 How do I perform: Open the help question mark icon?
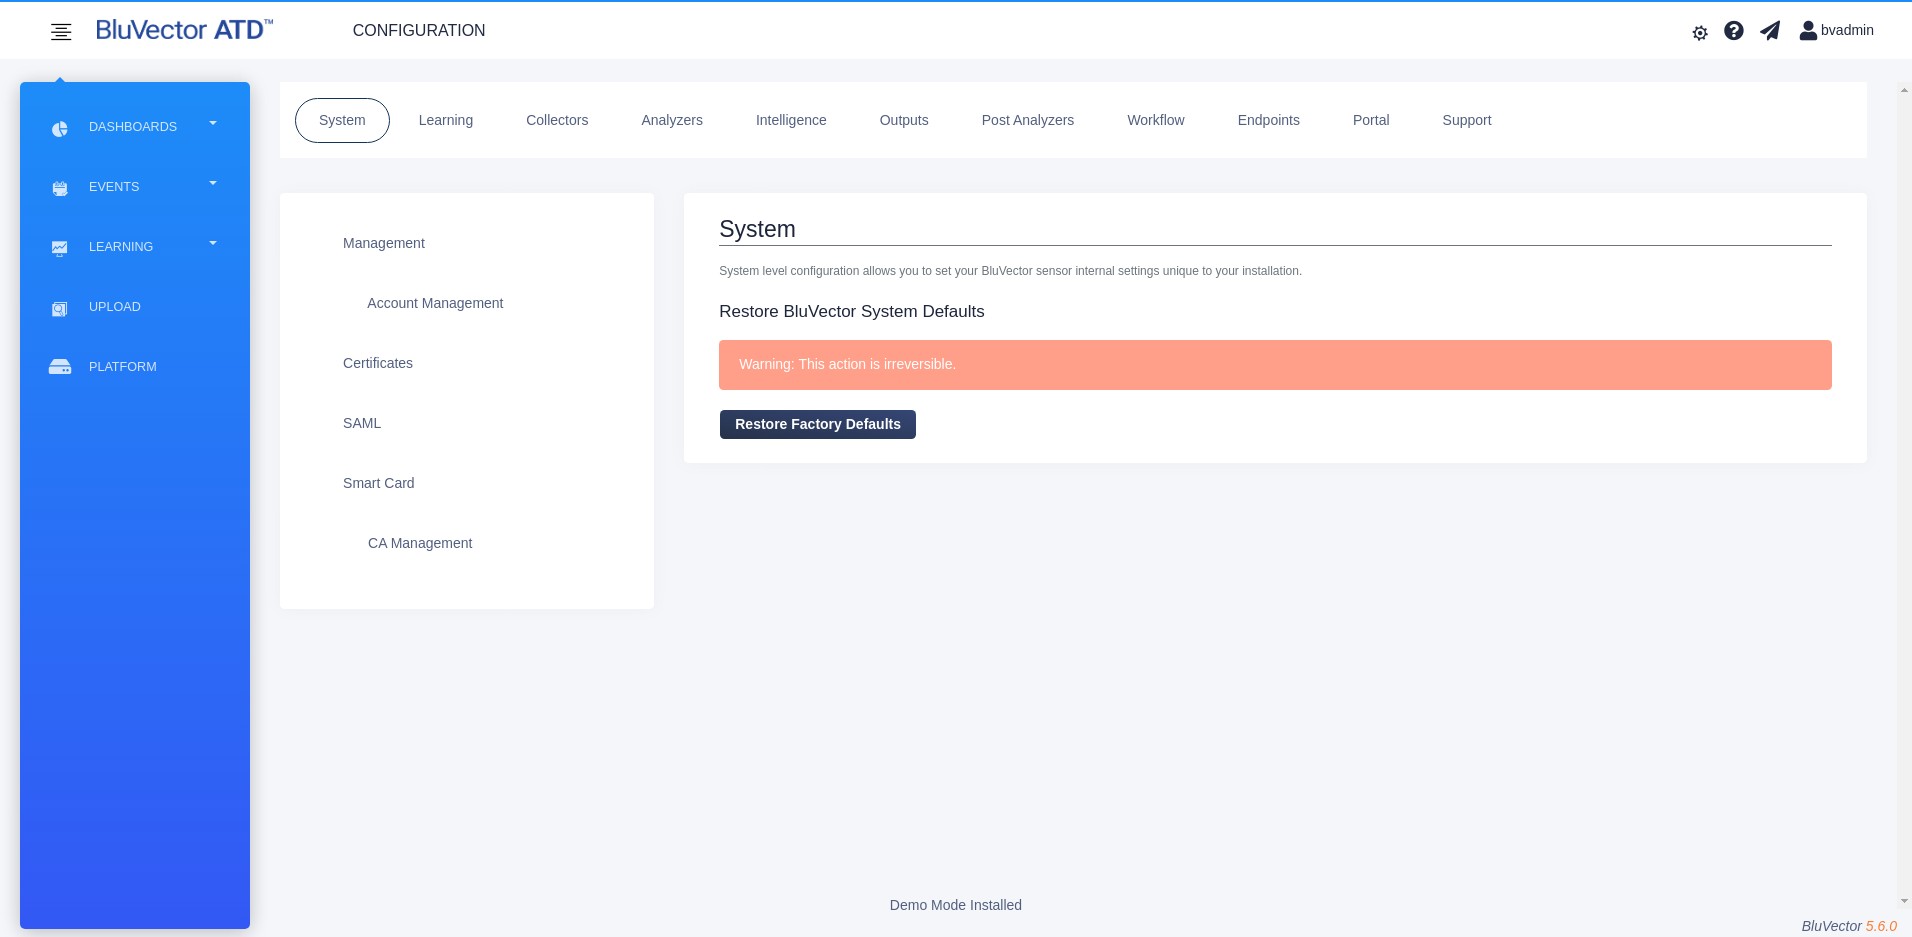tap(1734, 31)
